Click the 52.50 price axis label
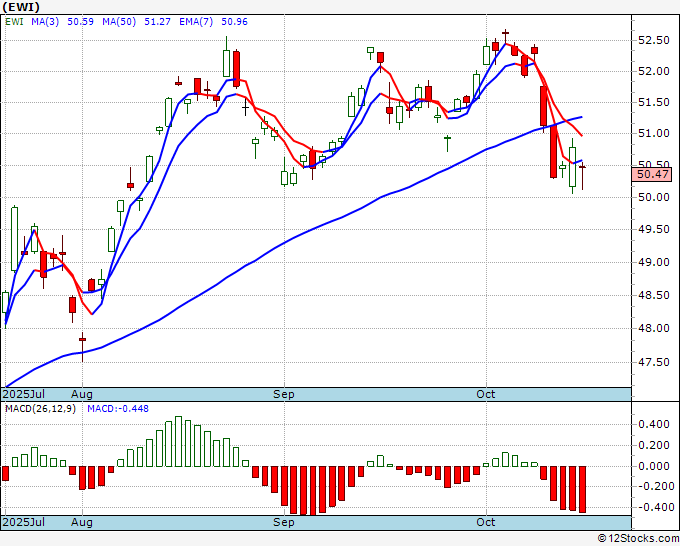 [654, 41]
